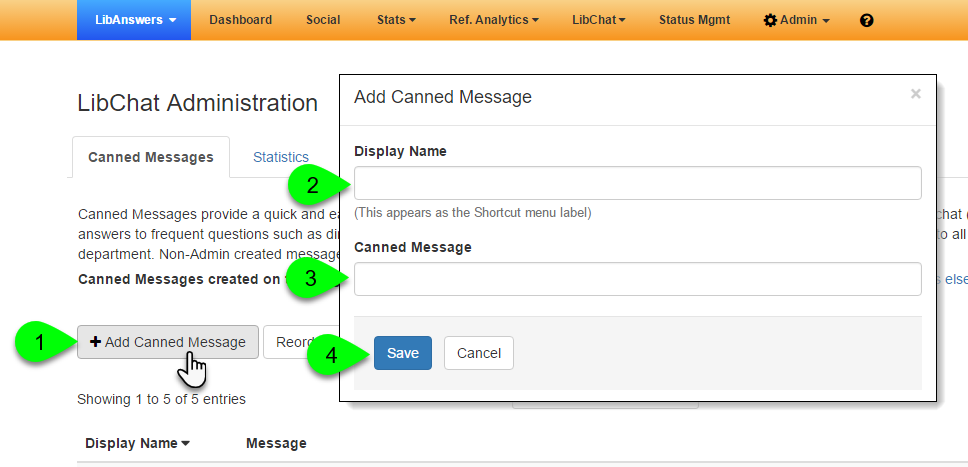Focus the Canned Message input field
The width and height of the screenshot is (968, 467).
click(x=638, y=279)
